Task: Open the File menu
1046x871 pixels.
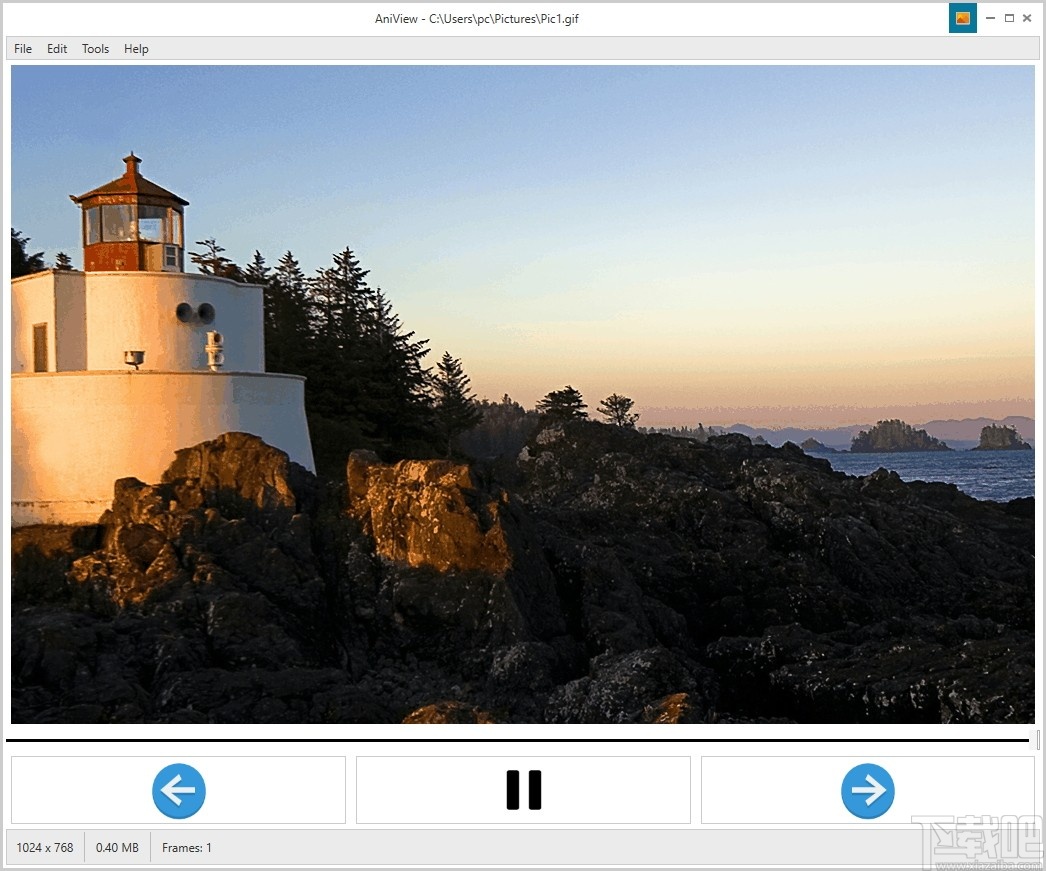Action: click(22, 48)
